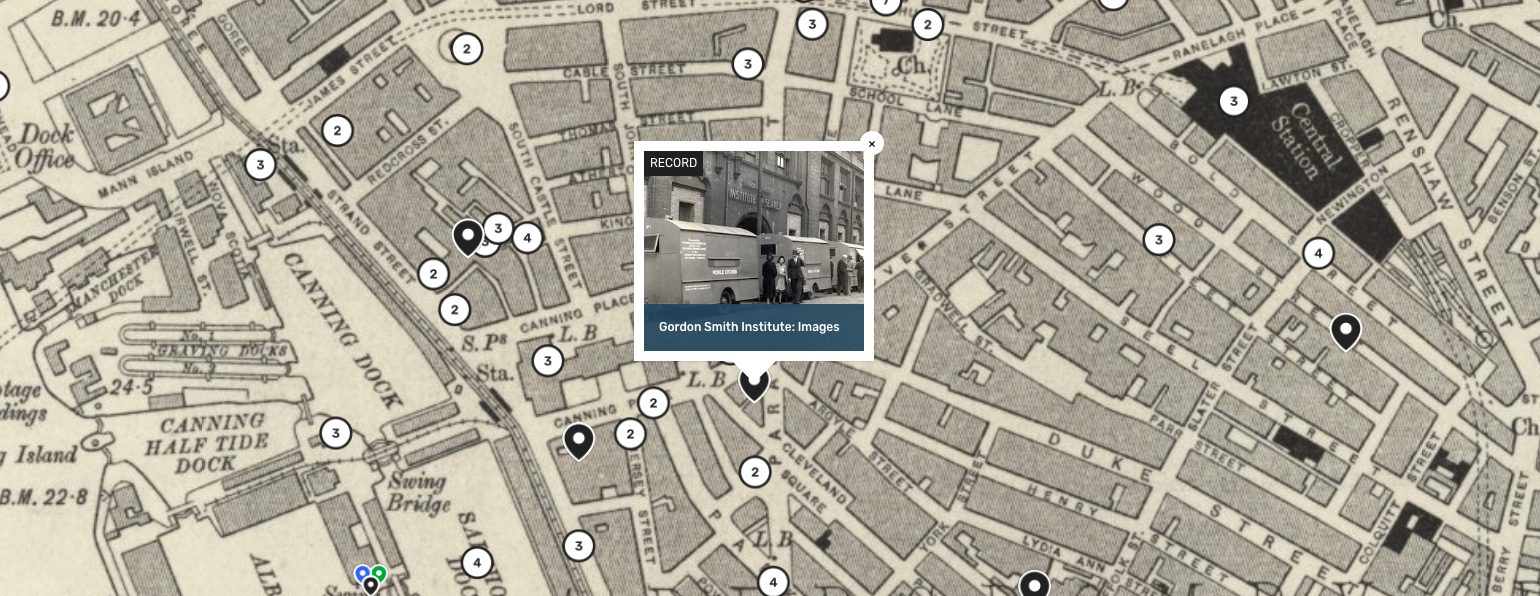
Task: Click the RECORD label in the popup
Action: pos(673,163)
